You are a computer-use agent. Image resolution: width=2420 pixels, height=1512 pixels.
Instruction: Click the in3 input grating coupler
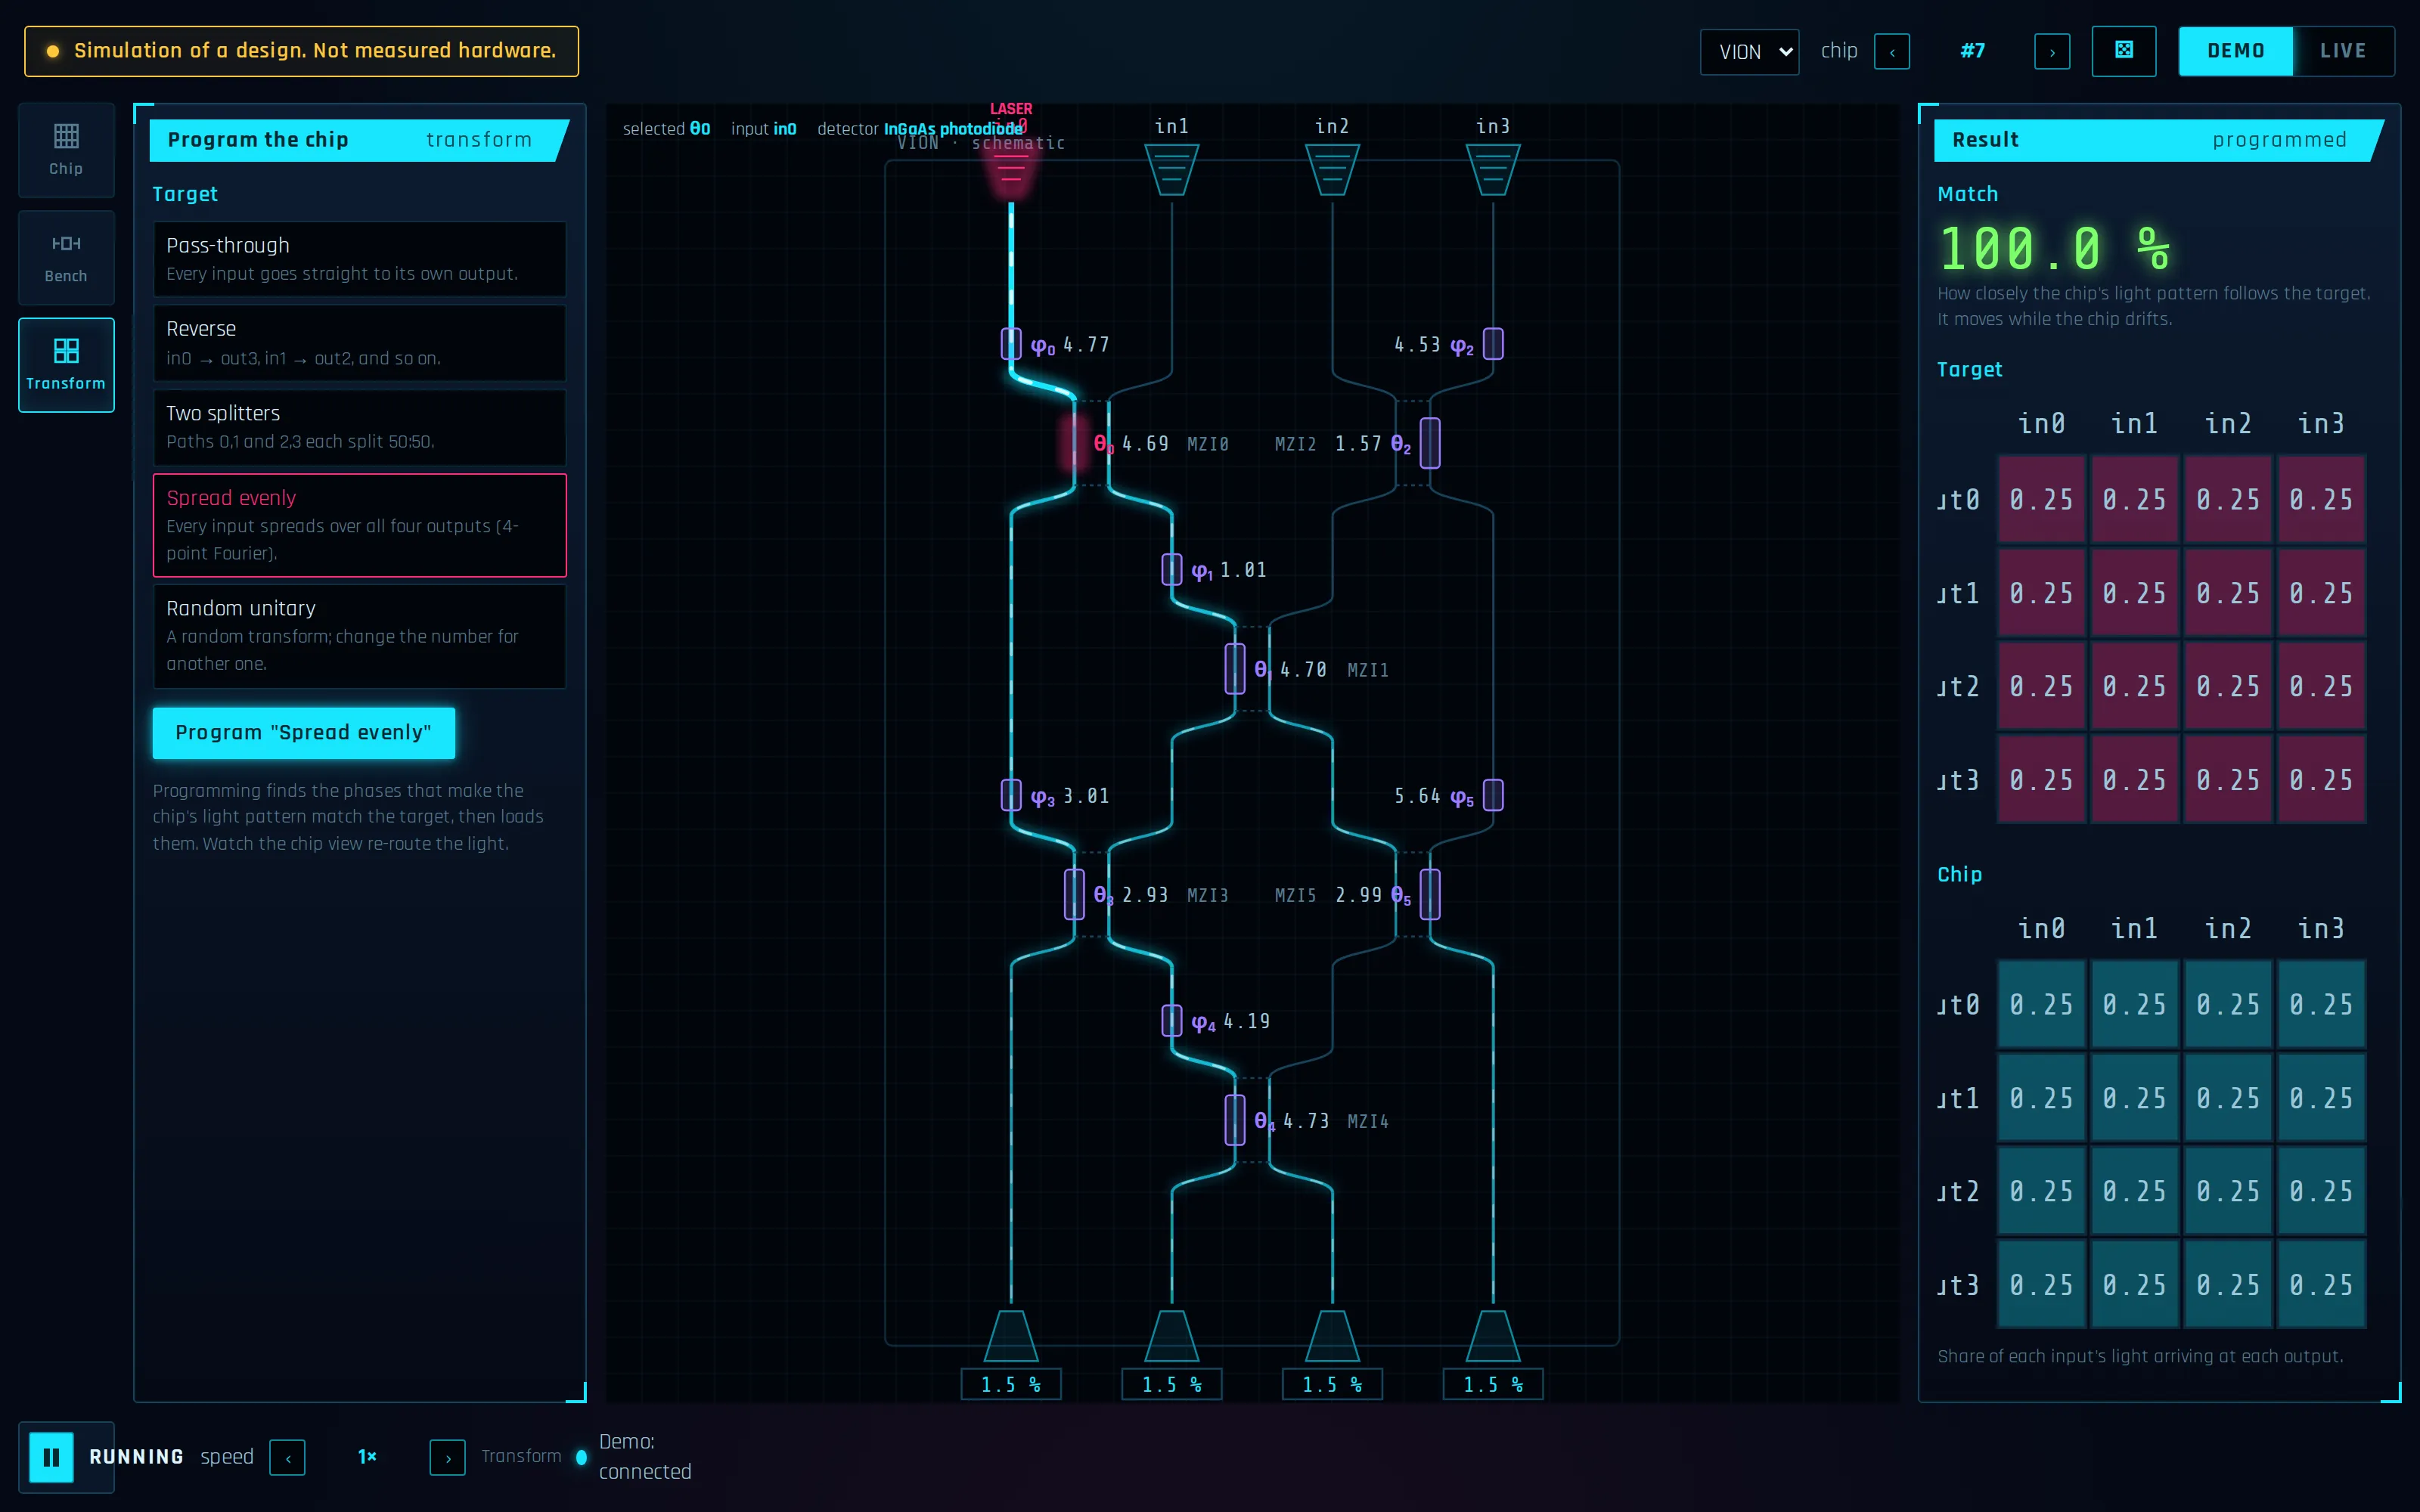pos(1493,169)
